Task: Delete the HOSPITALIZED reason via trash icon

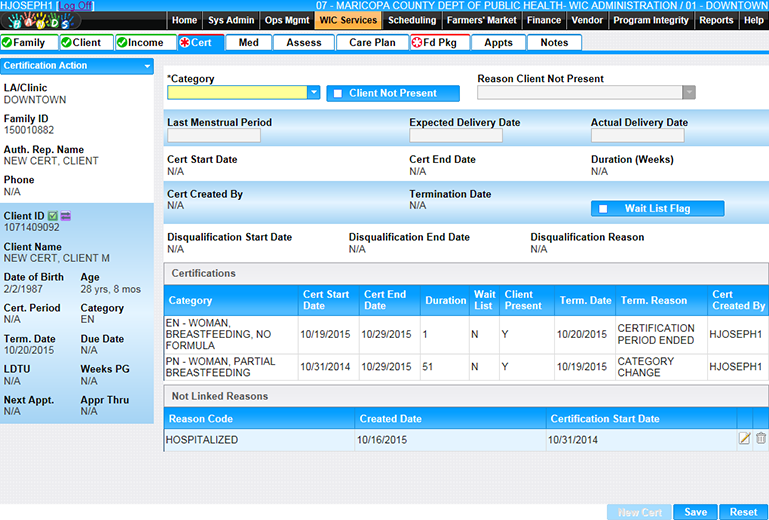Action: [761, 438]
